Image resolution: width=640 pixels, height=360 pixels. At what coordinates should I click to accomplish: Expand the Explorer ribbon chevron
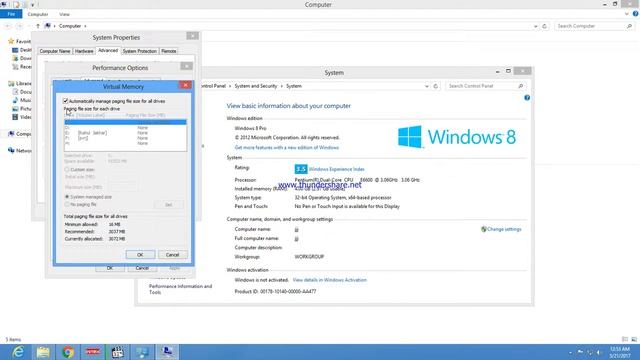(627, 14)
